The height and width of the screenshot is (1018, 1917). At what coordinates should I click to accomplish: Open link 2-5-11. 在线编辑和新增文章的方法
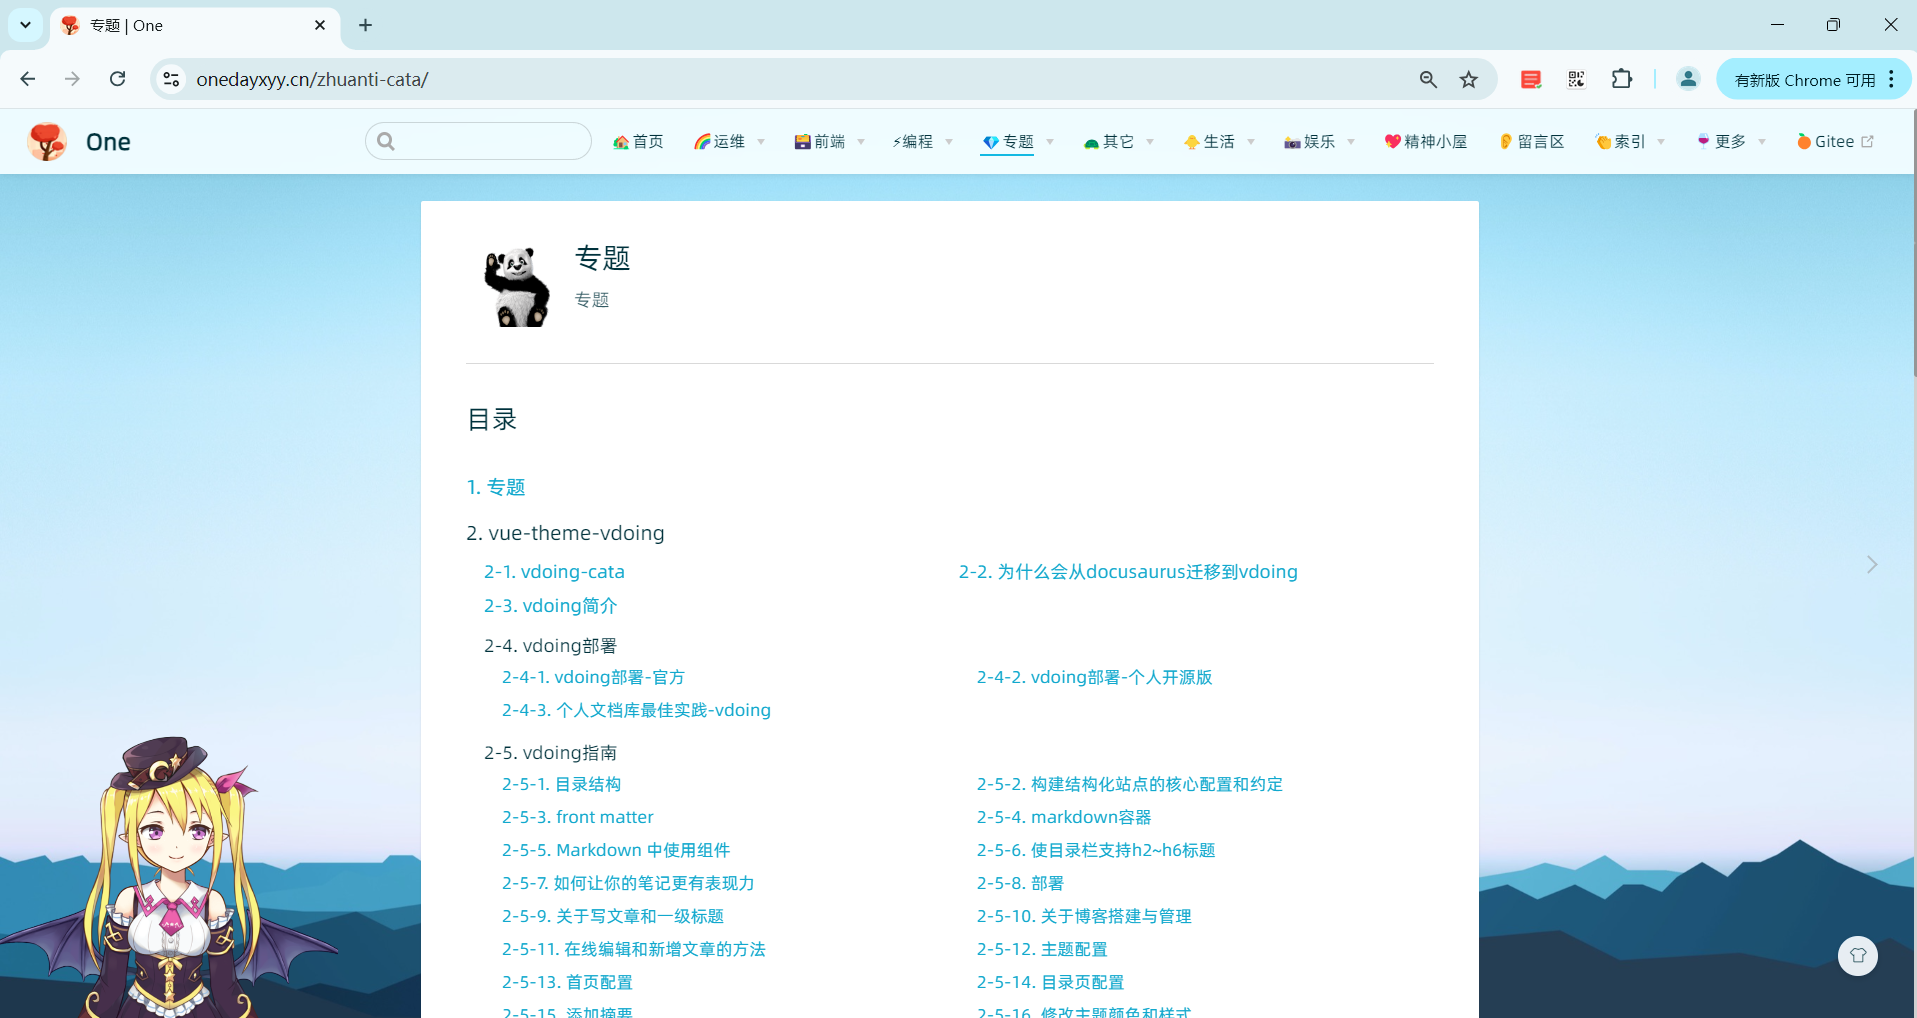pos(633,949)
